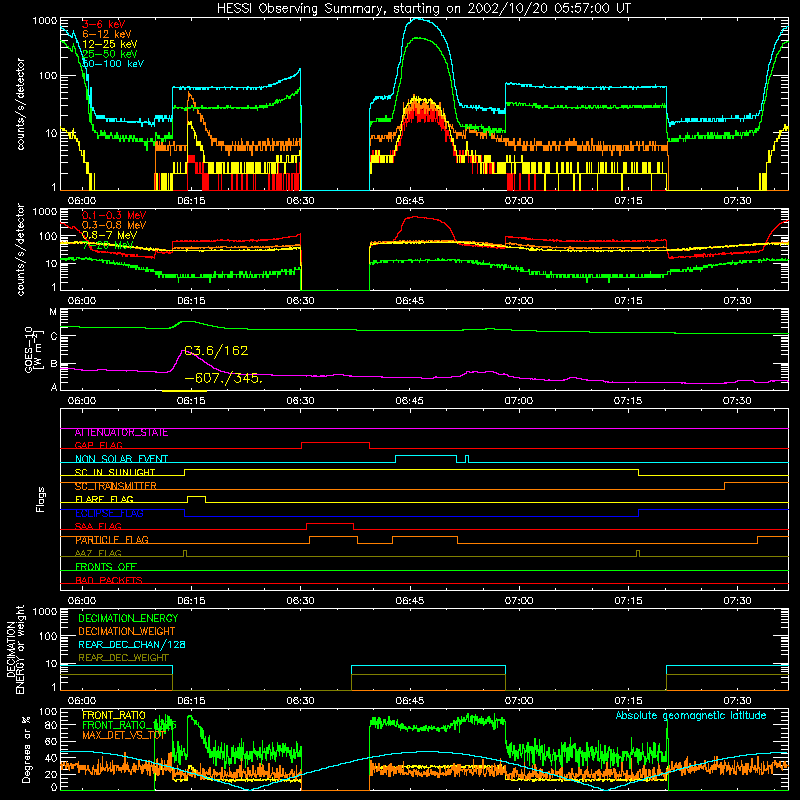
Task: Click the orange MAX_DET_VS_TOT legend label
Action: (123, 735)
